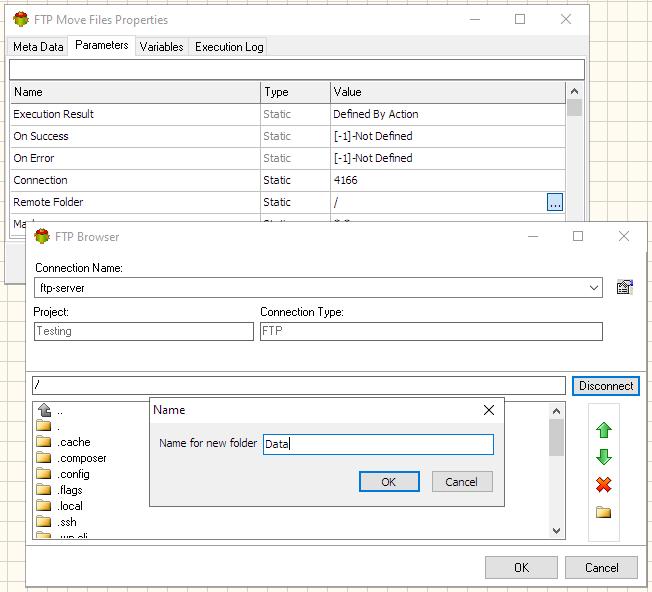Select the .composer folder icon
The image size is (652, 592).
pos(43,457)
